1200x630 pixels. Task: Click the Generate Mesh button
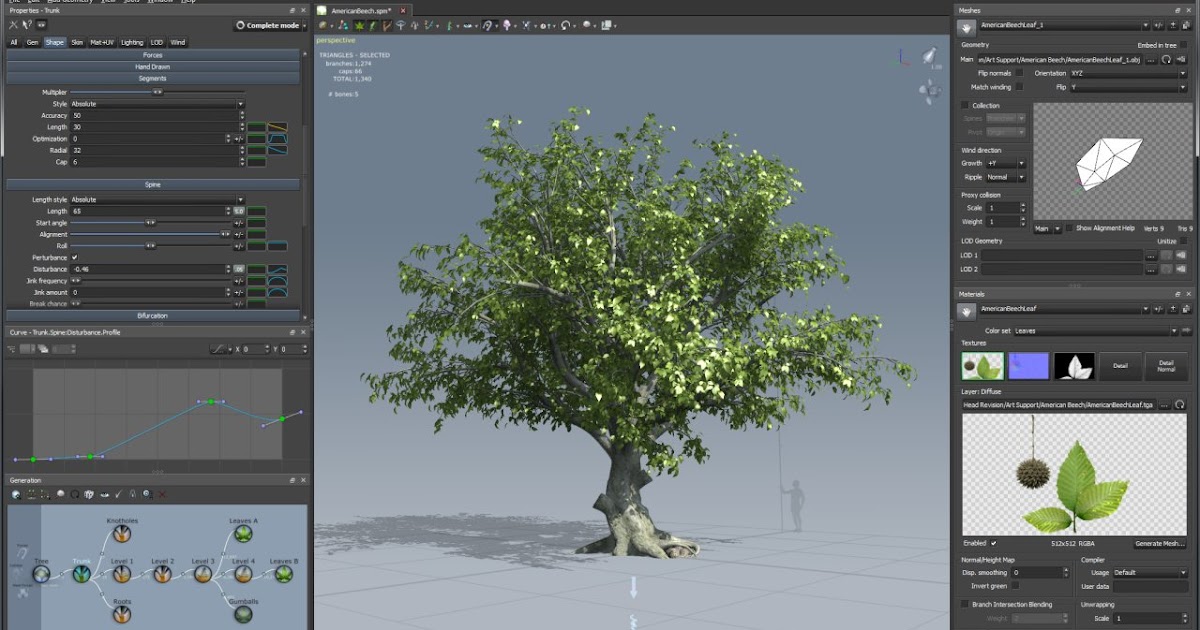click(x=1160, y=544)
